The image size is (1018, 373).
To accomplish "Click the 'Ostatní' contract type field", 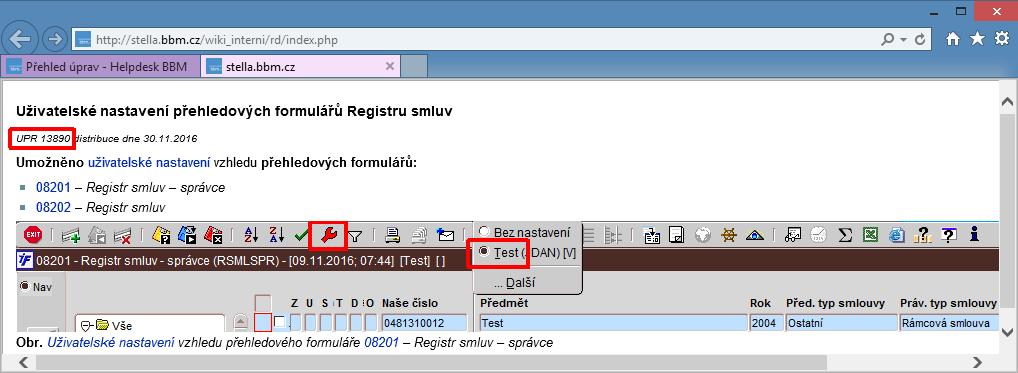I will coord(841,322).
